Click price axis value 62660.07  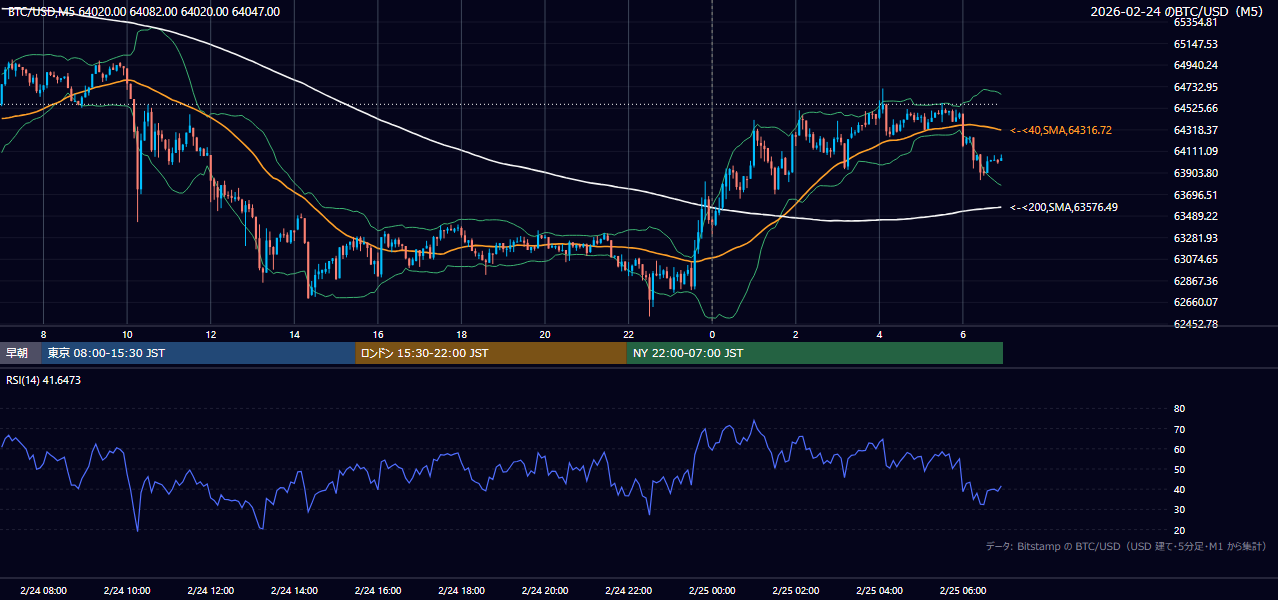click(1195, 302)
